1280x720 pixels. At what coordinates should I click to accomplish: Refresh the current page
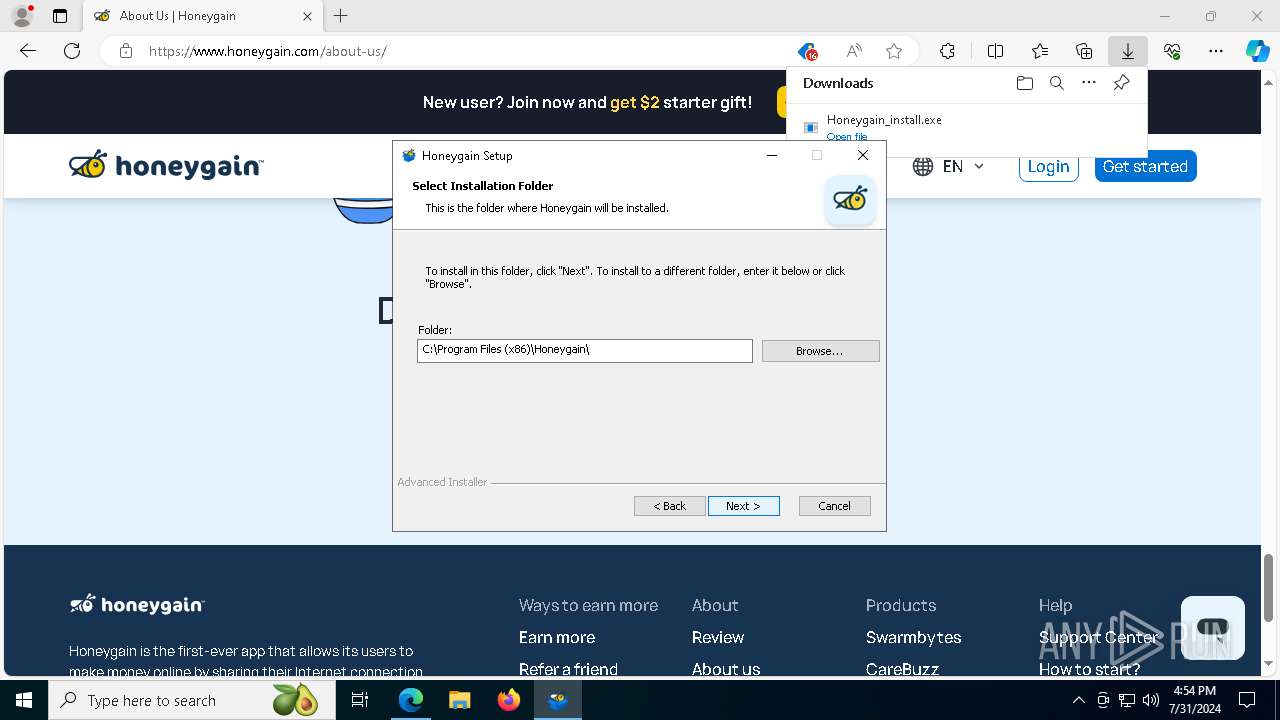coord(72,51)
